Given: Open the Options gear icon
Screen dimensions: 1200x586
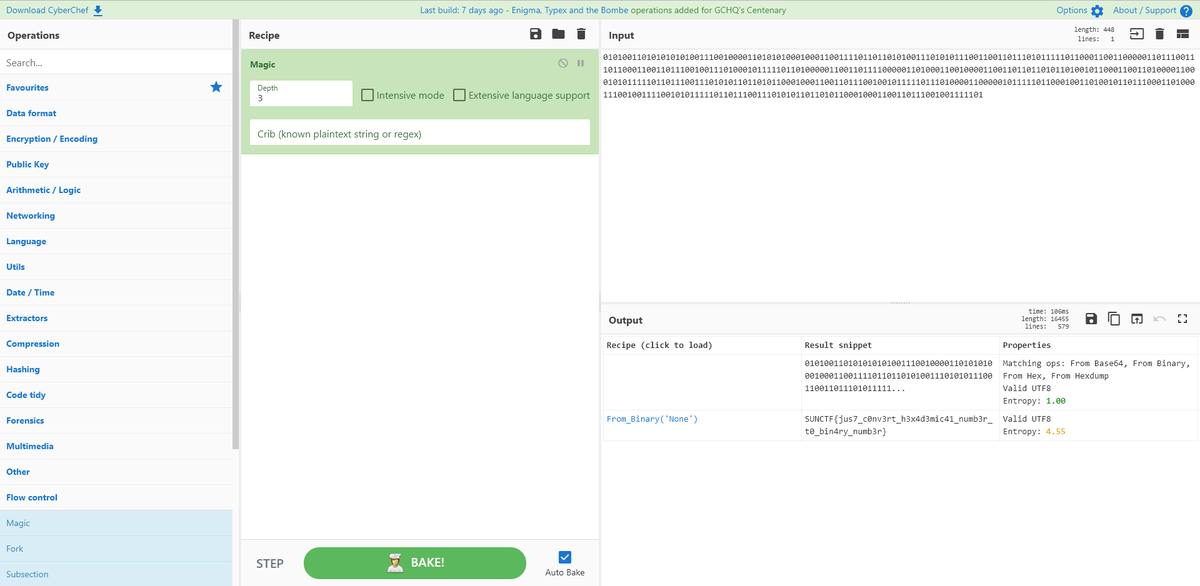Looking at the screenshot, I should click(x=1097, y=11).
